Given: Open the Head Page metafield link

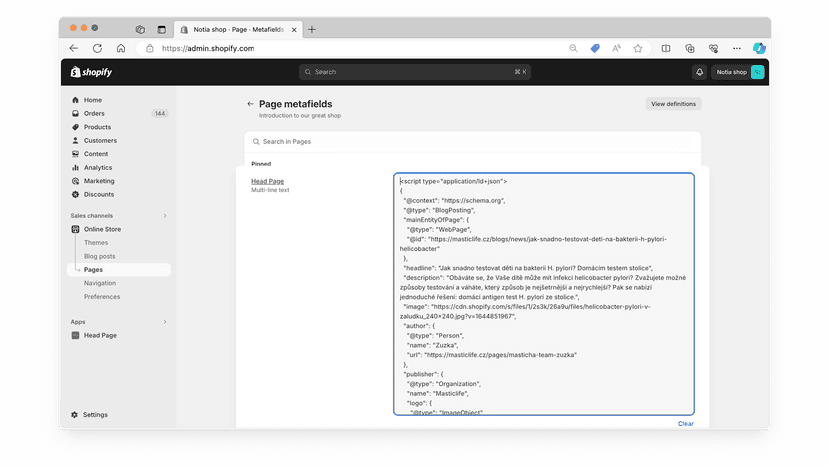Looking at the screenshot, I should click(x=267, y=181).
